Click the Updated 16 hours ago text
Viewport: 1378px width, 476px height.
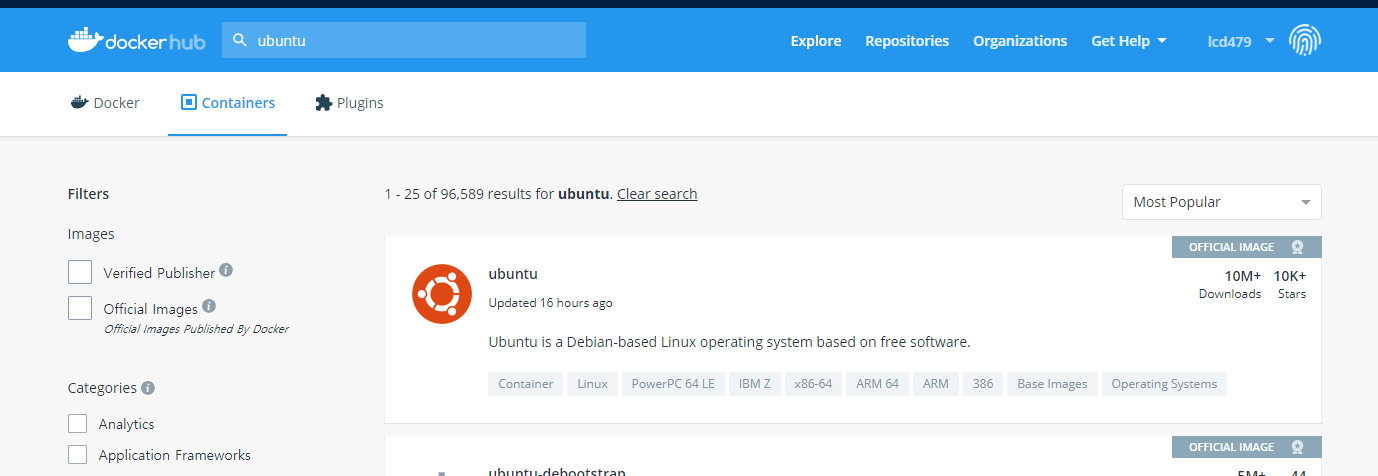pyautogui.click(x=550, y=303)
